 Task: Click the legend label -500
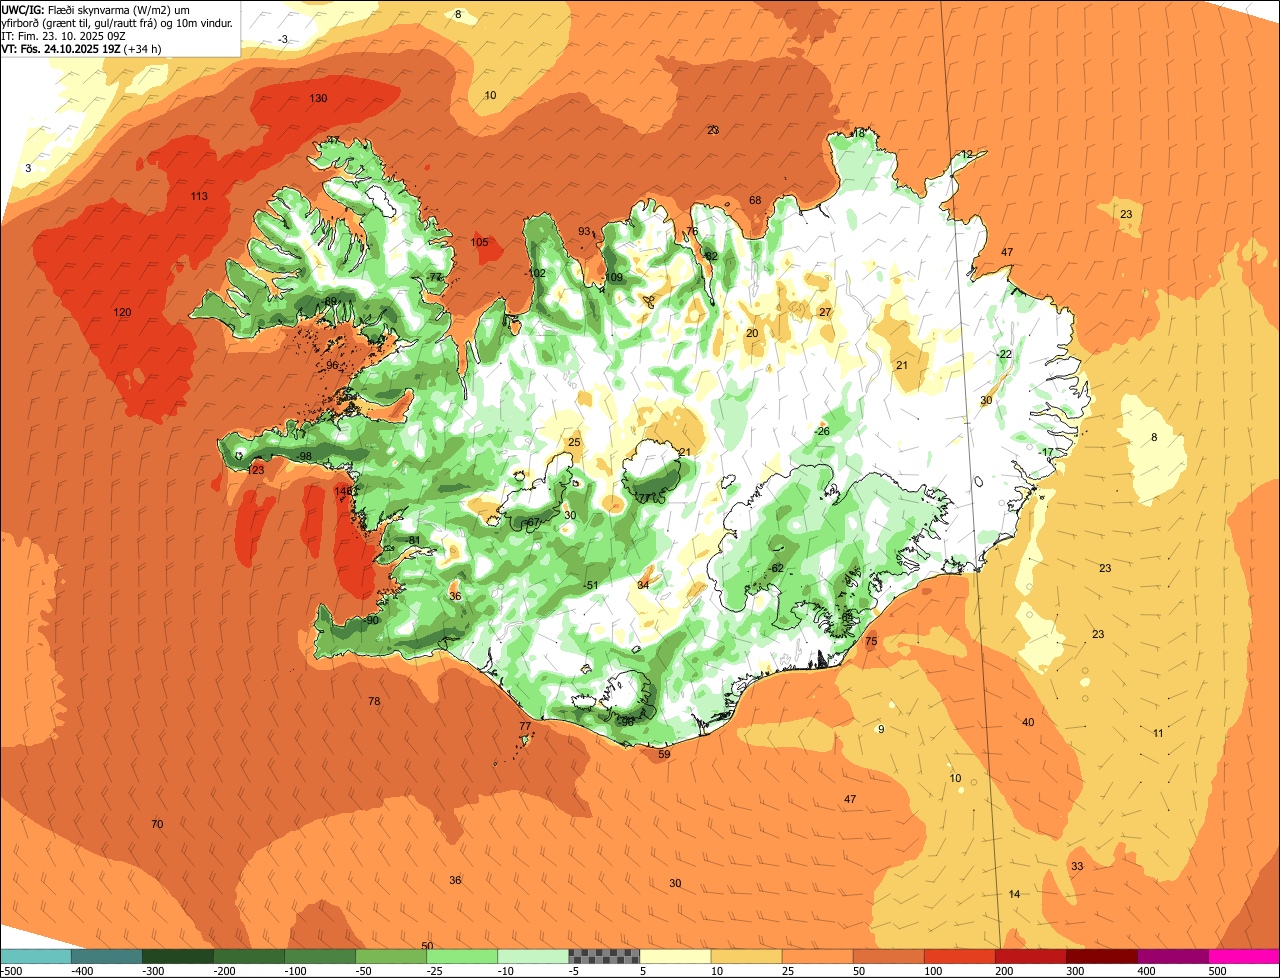(x=13, y=971)
